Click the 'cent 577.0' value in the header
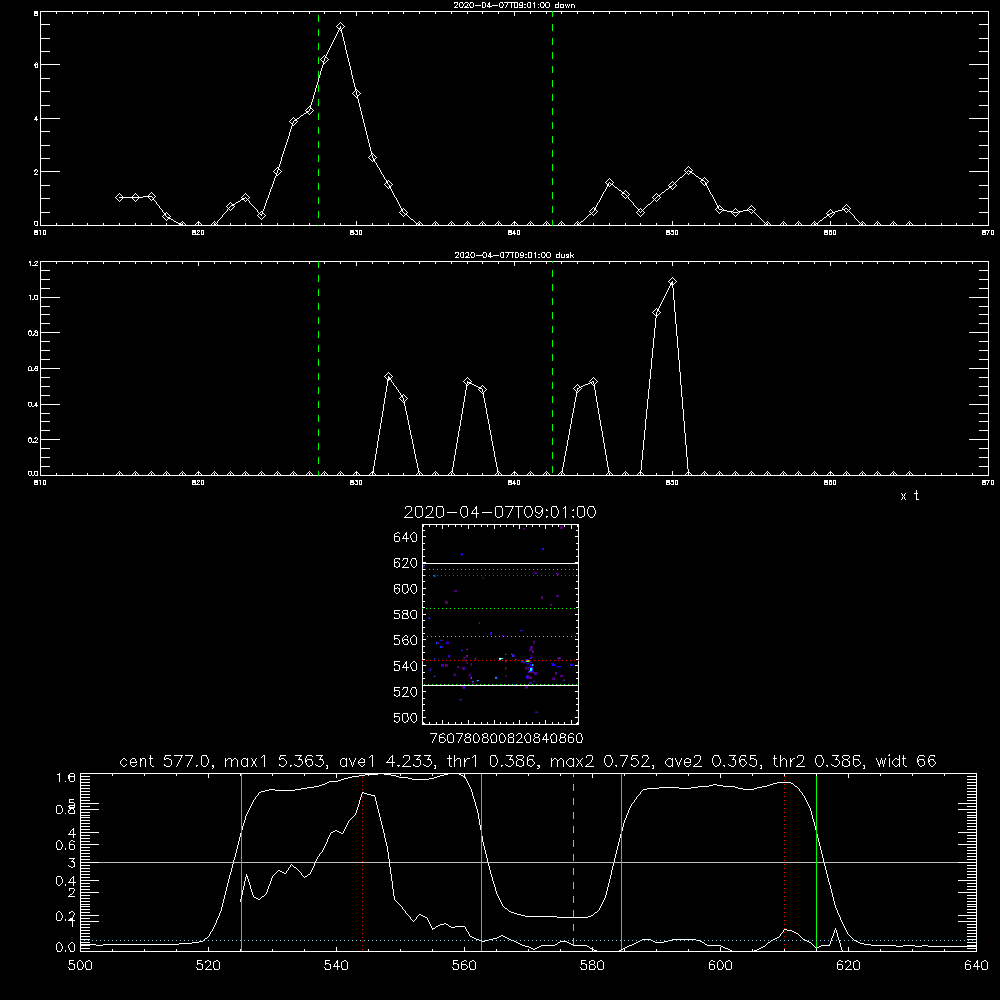This screenshot has width=1000, height=1000. pyautogui.click(x=165, y=761)
